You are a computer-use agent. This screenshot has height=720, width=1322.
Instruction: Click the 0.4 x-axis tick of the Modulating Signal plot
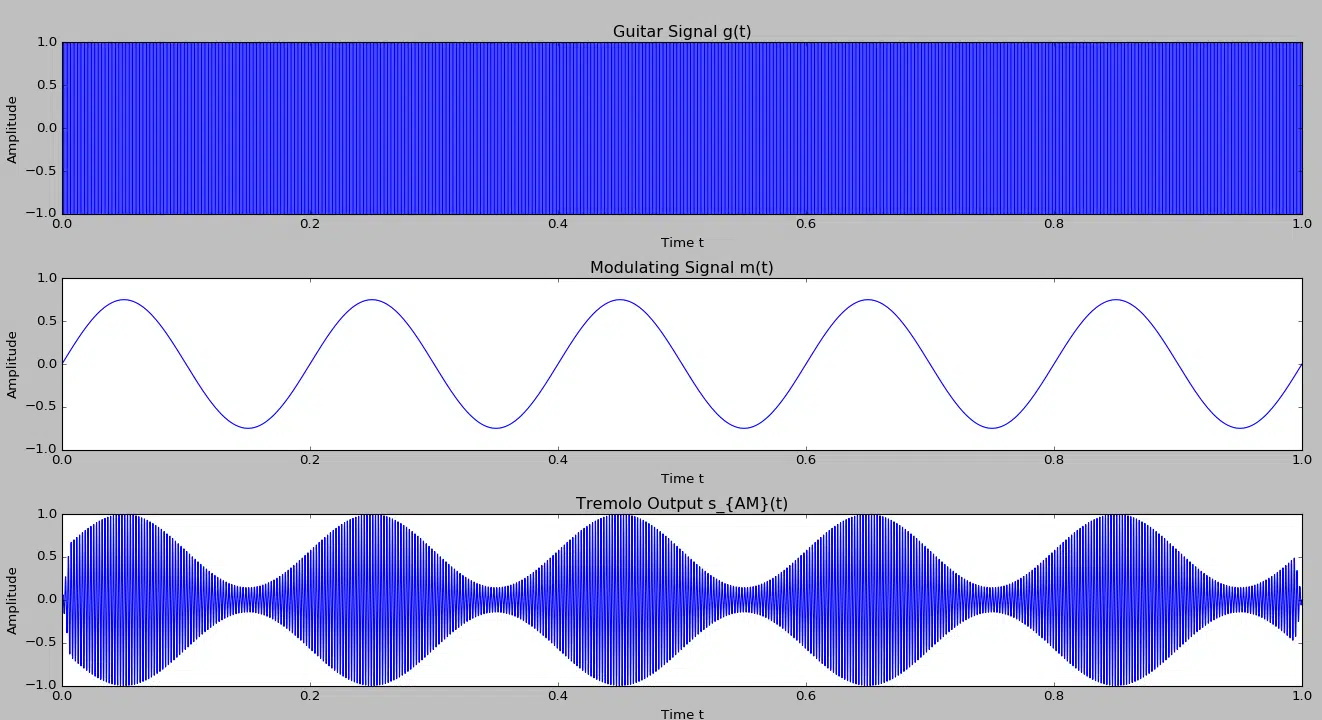(x=558, y=460)
